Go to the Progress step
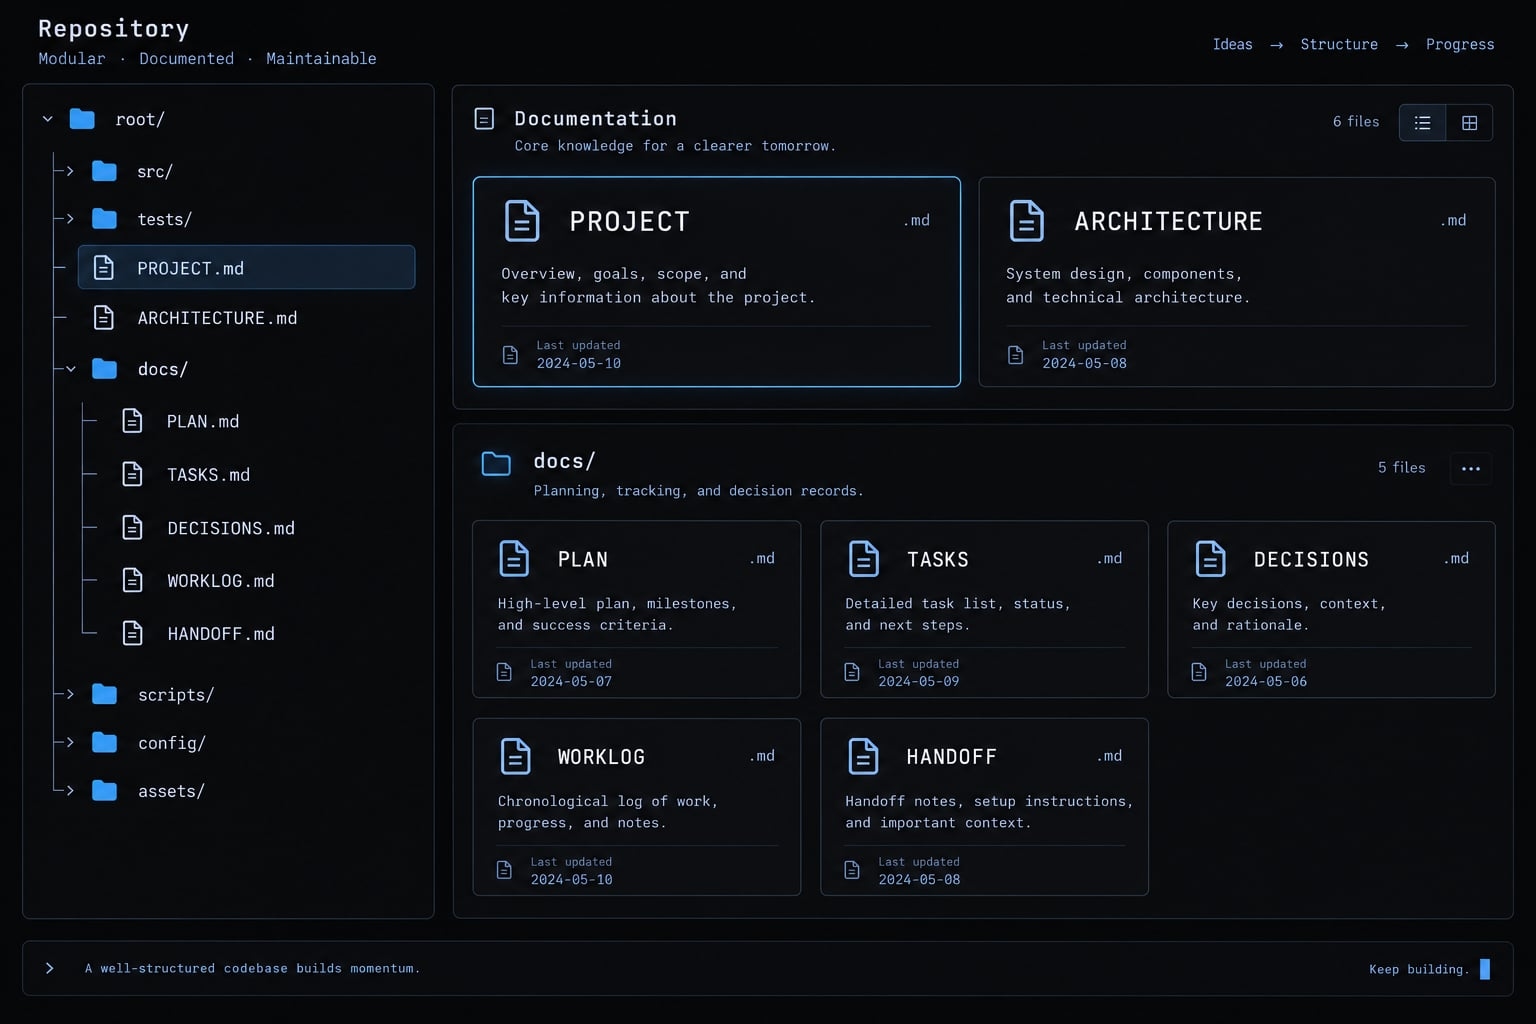 (x=1460, y=44)
